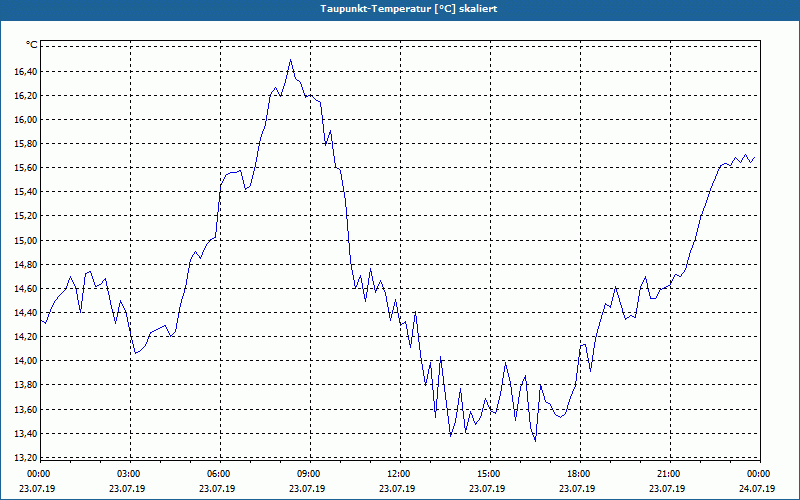Click the y-axis label '15,80'
Viewport: 800px width, 500px height.
[26, 144]
